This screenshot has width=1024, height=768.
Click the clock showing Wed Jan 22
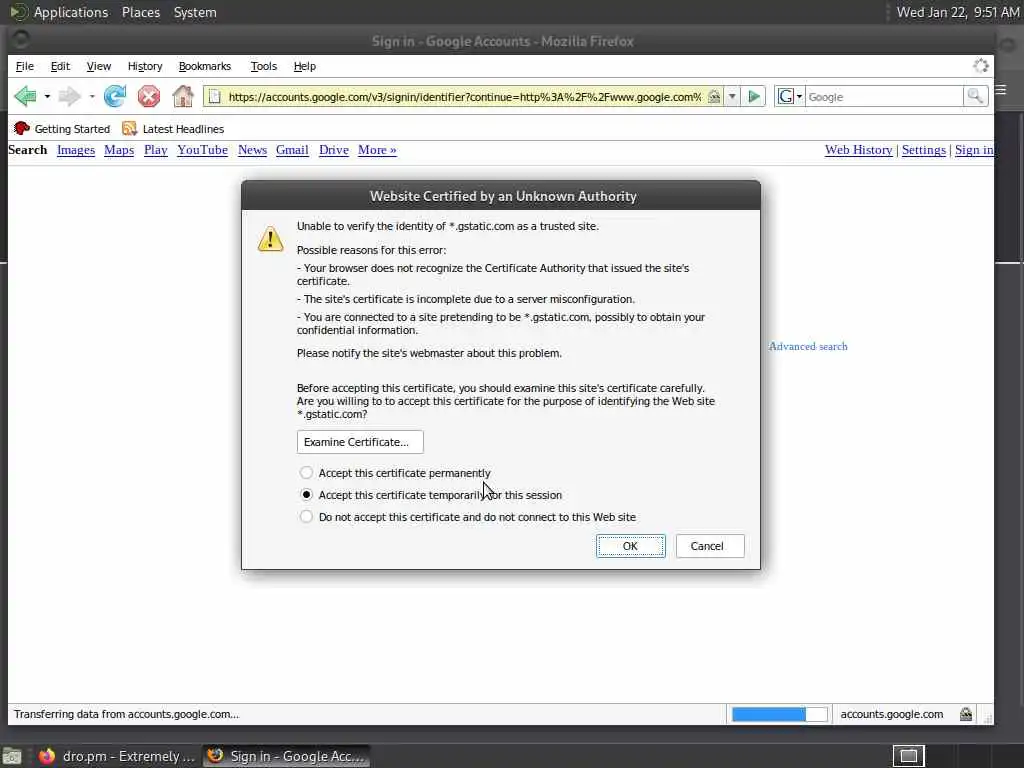[957, 12]
